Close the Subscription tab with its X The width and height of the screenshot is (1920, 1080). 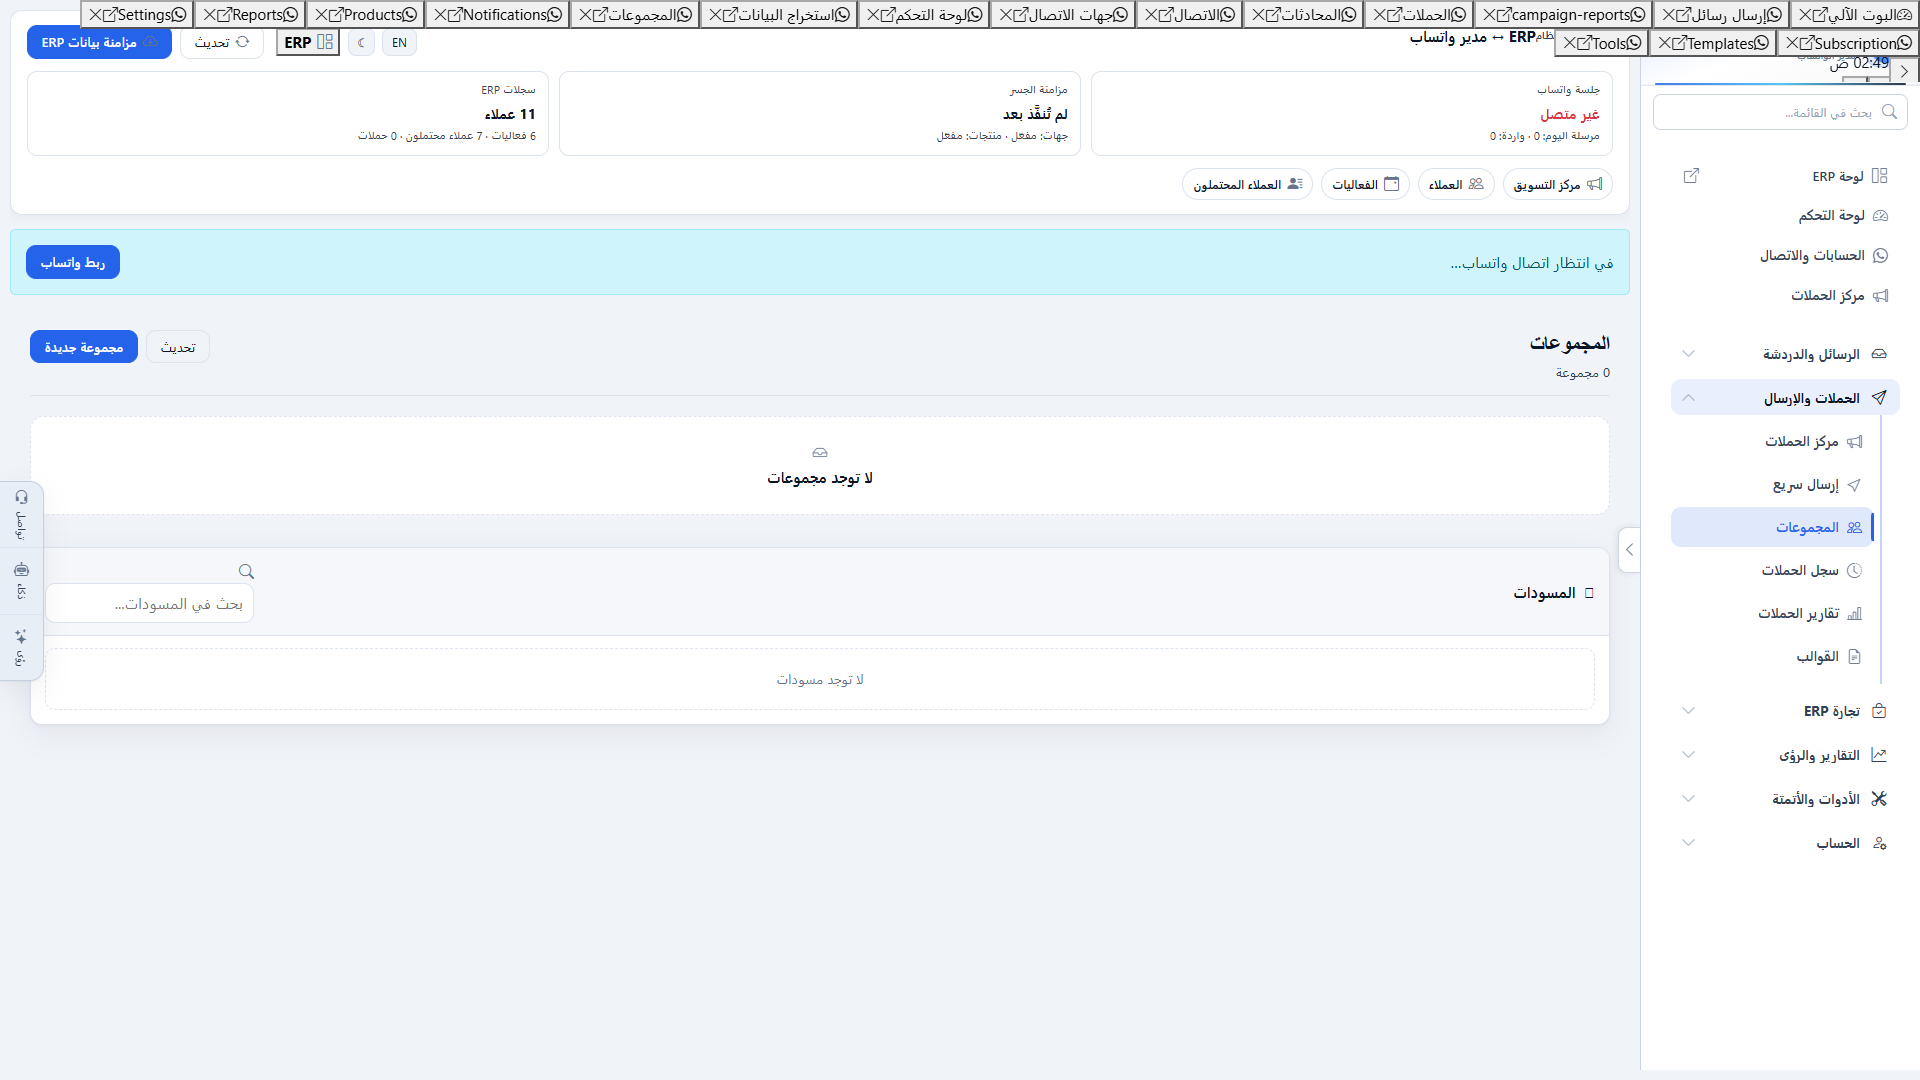tap(1792, 43)
